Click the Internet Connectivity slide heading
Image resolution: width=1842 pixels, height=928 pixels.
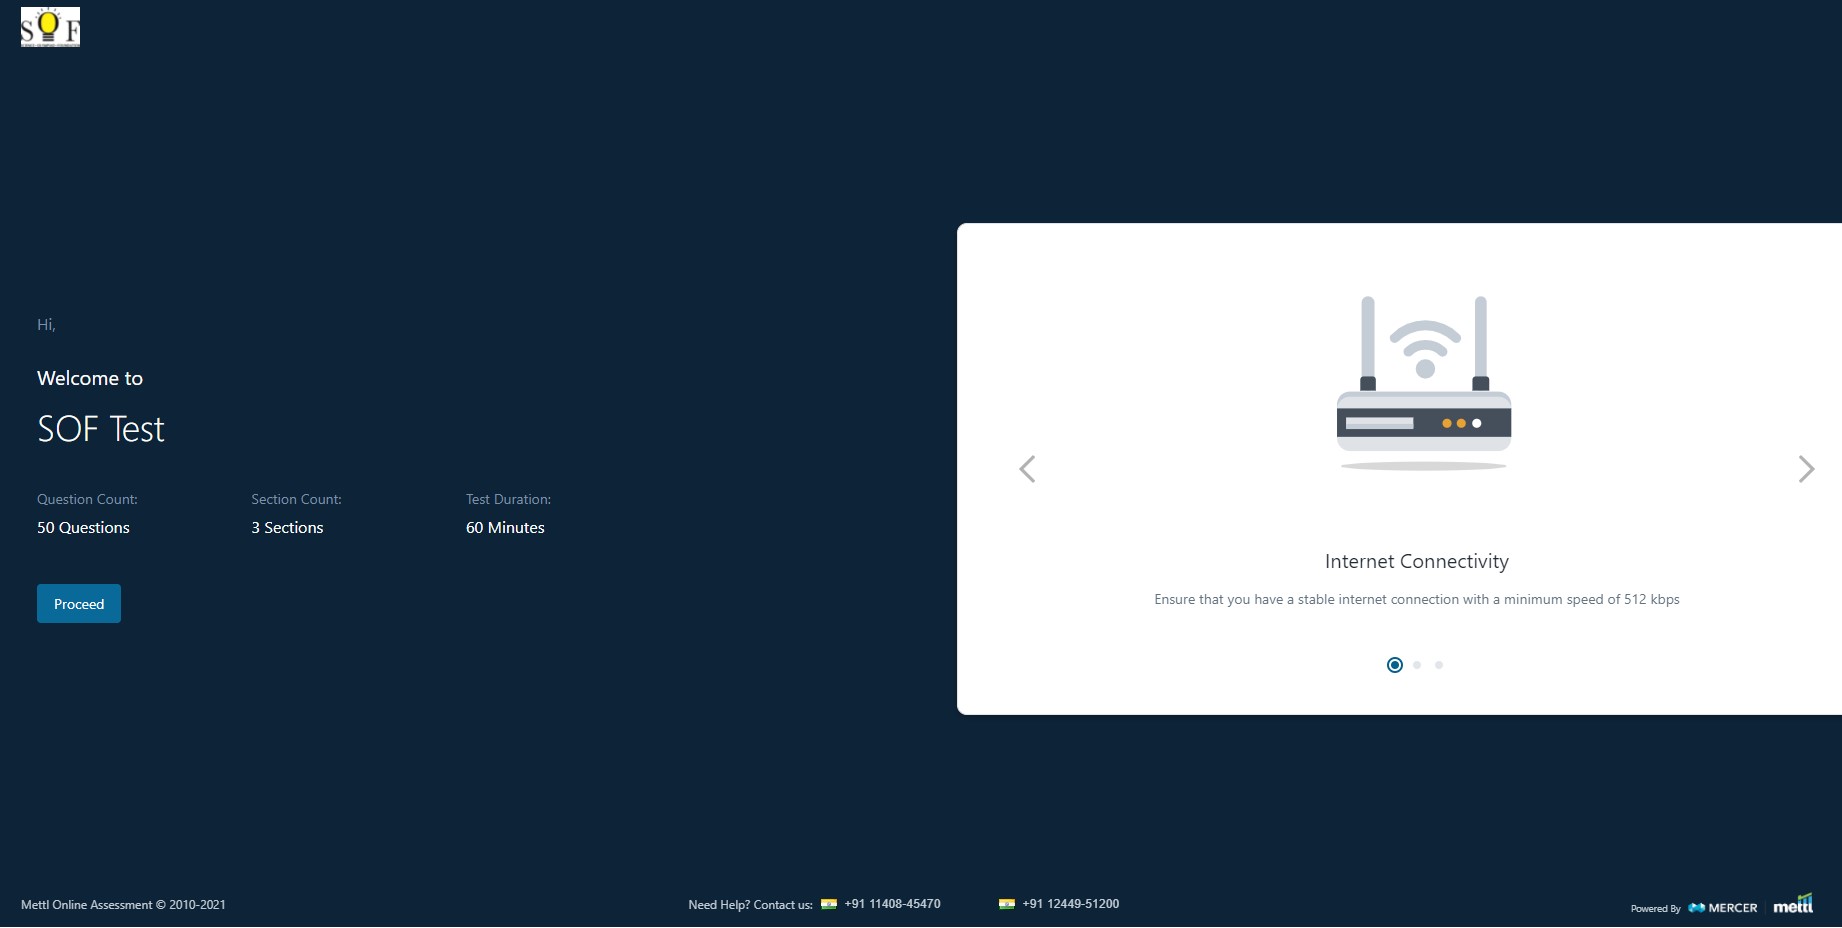1416,562
